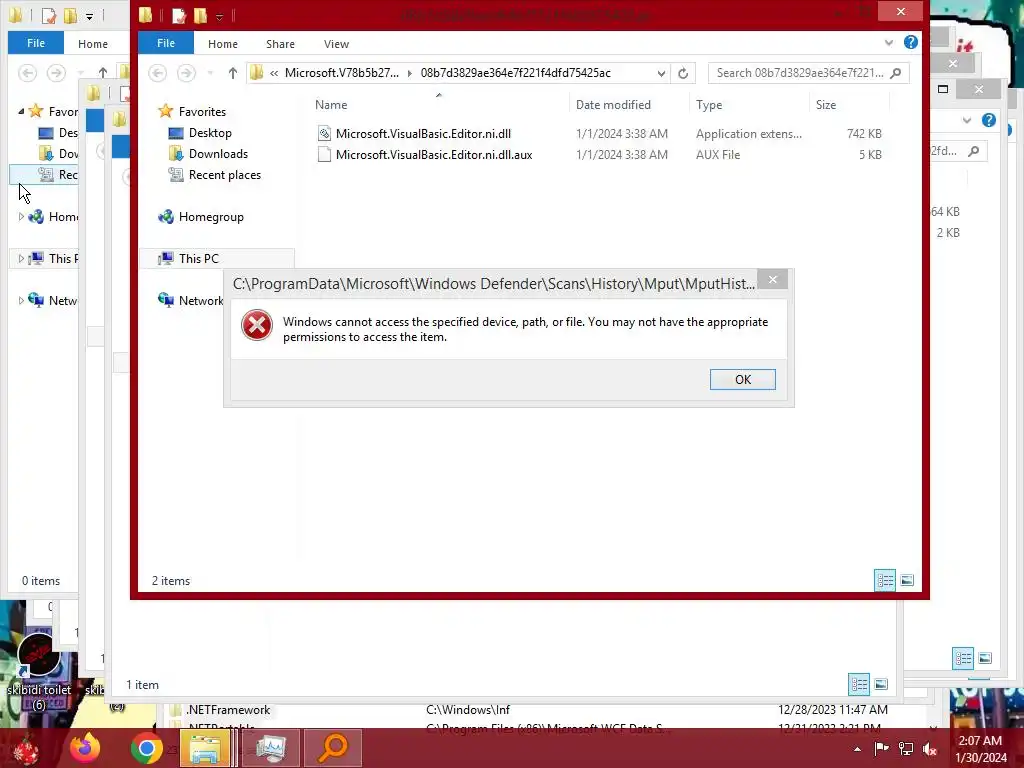Open Share tab in front Explorer window
The image size is (1024, 768).
click(x=280, y=44)
